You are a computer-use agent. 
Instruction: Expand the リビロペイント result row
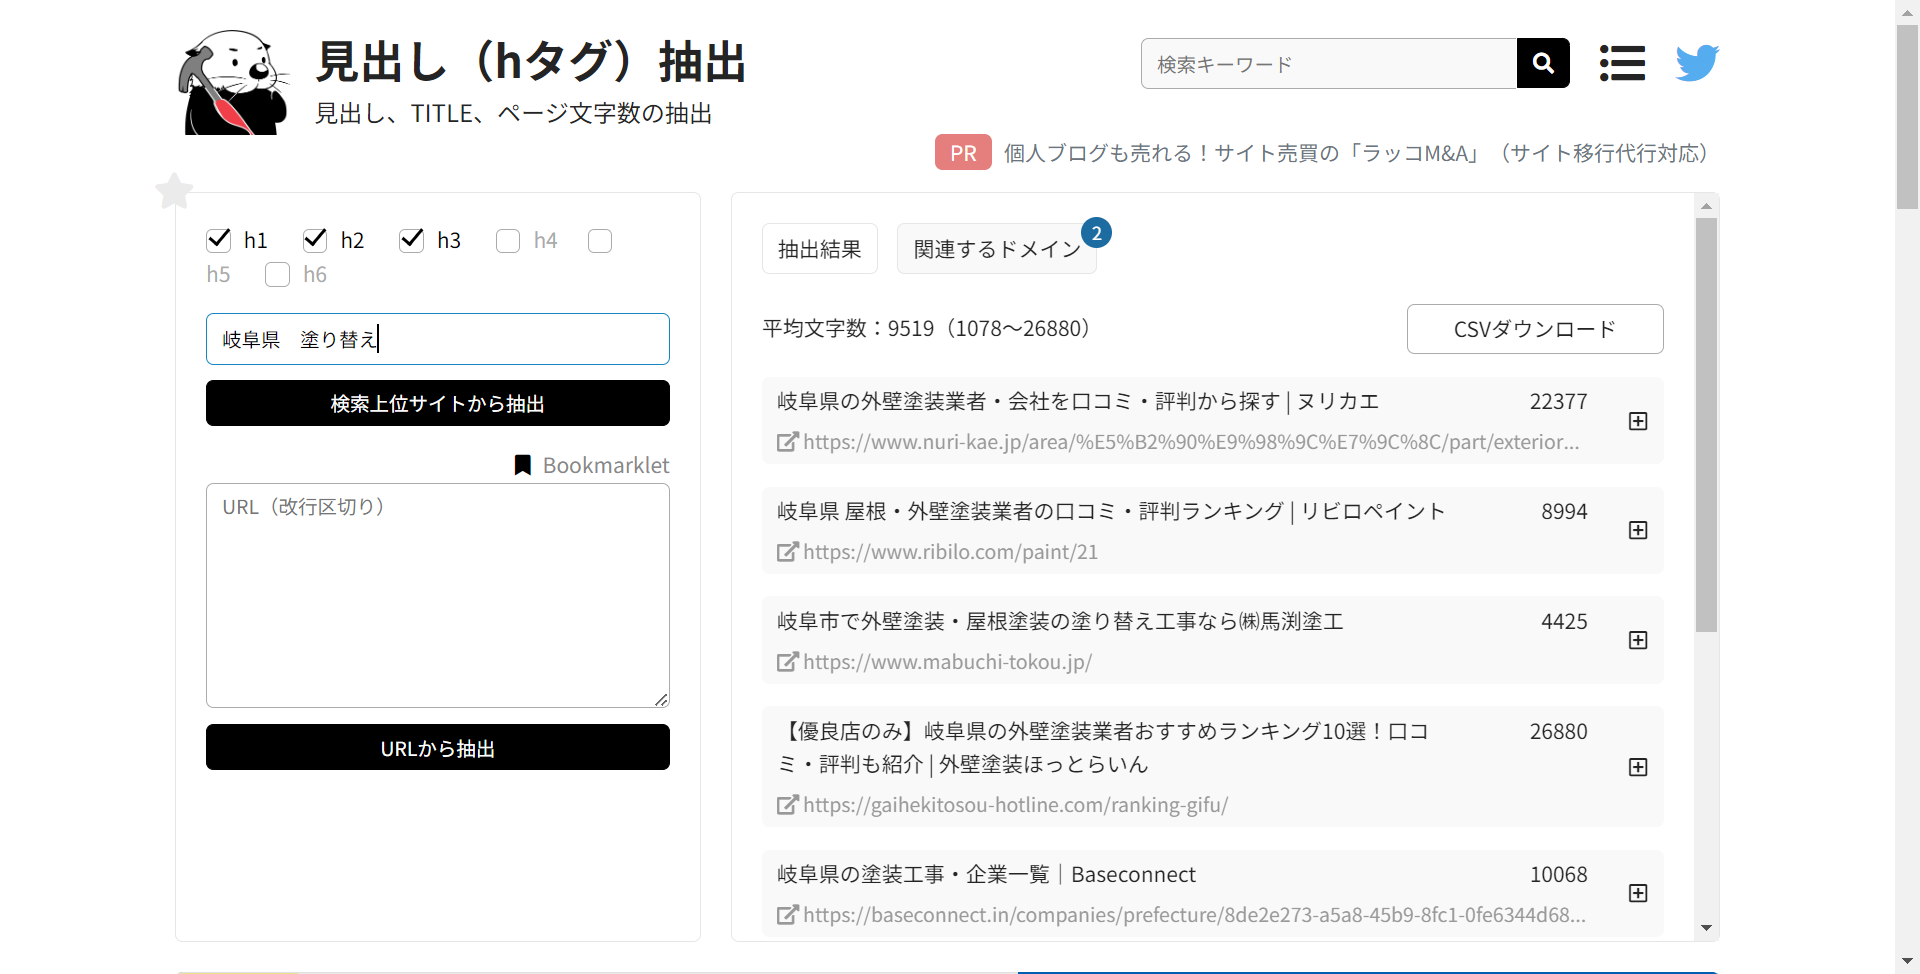pyautogui.click(x=1638, y=530)
